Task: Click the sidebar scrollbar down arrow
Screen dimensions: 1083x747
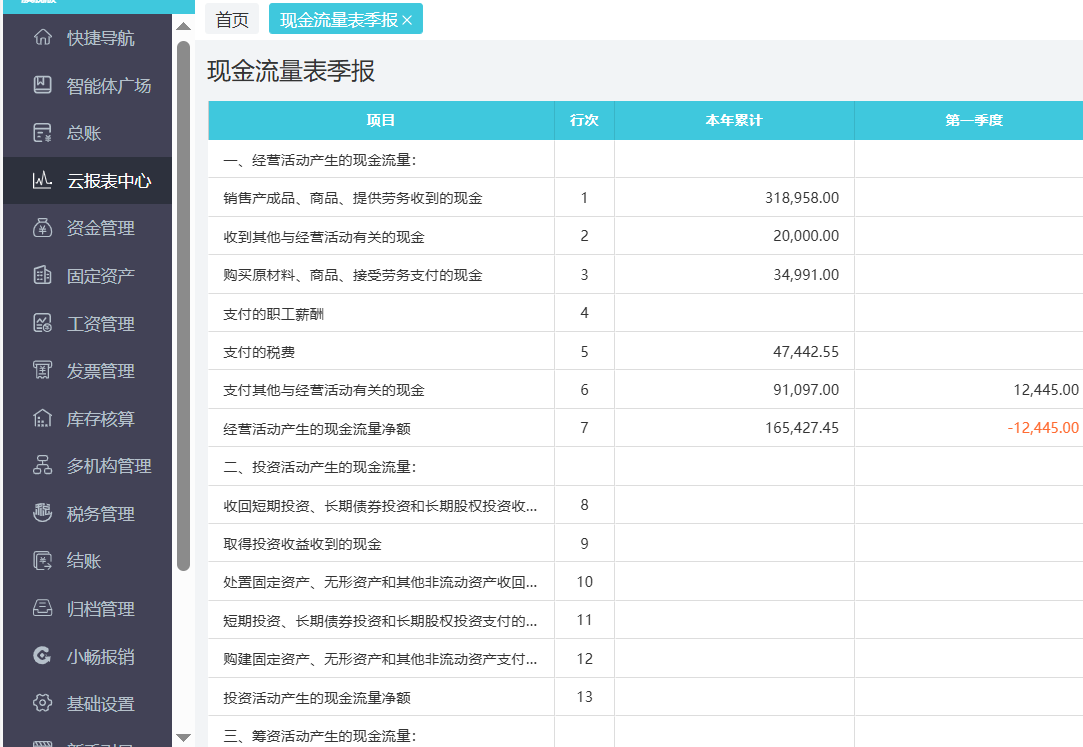Action: coord(183,740)
